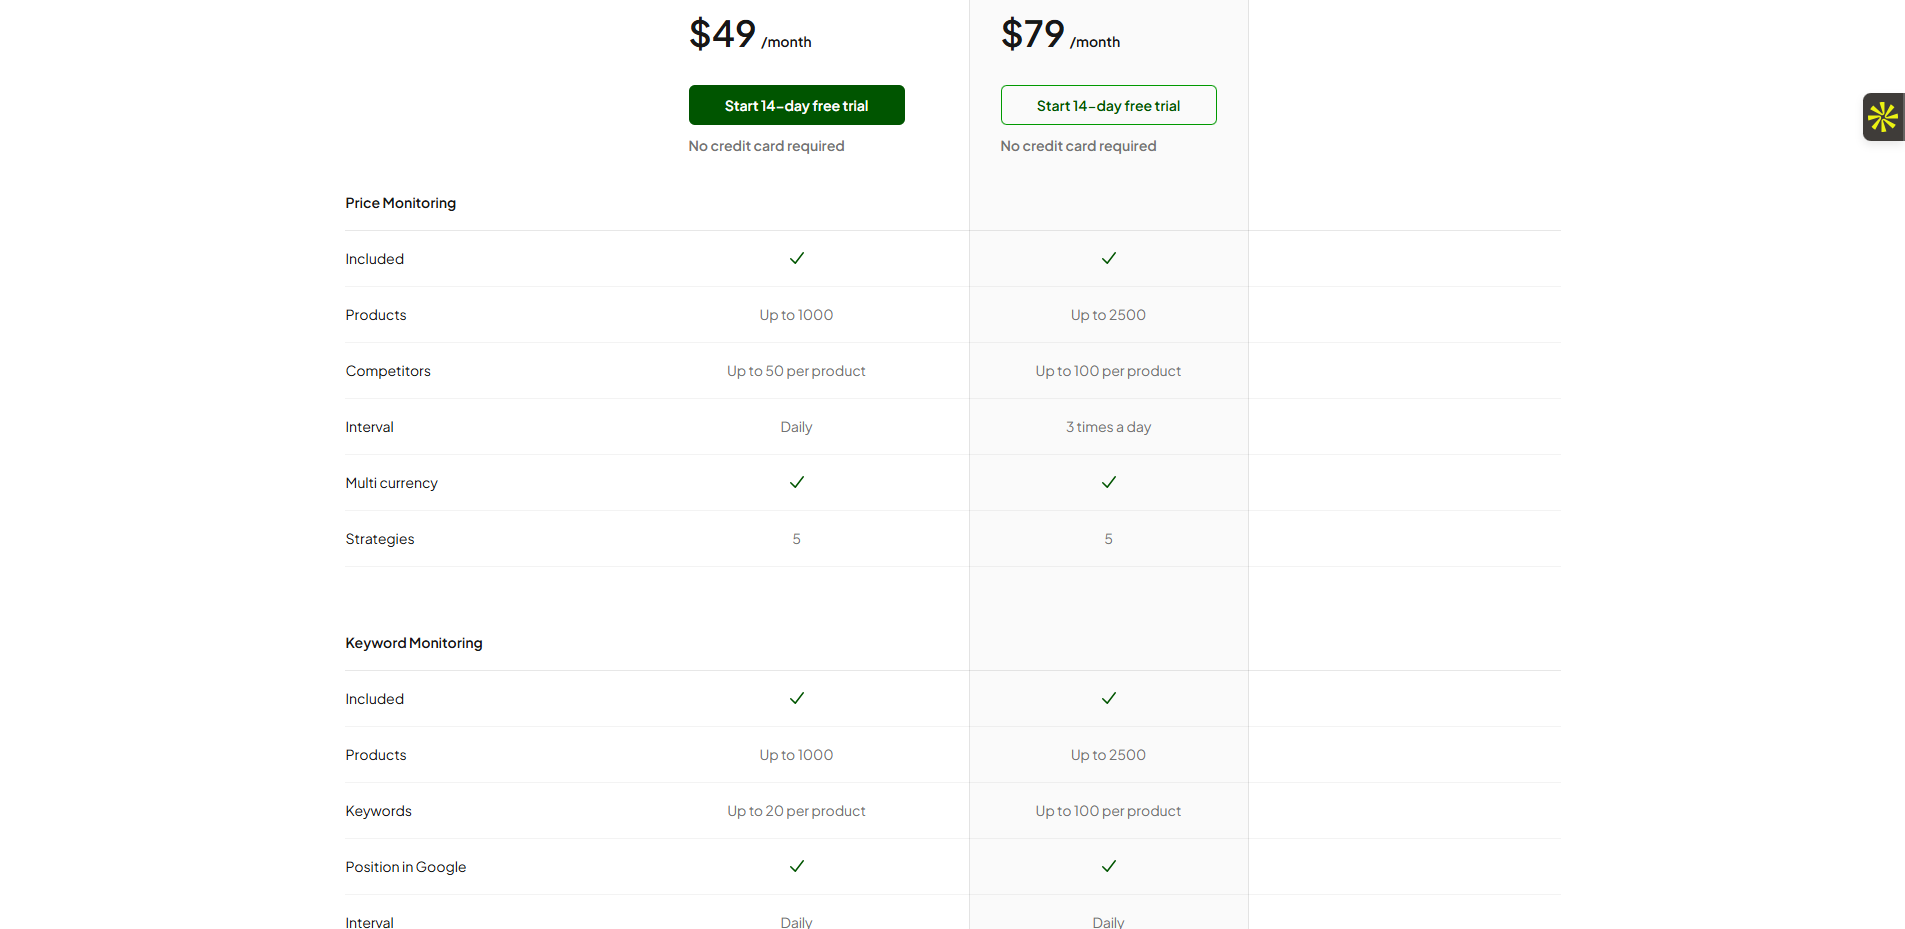Click Price Monitoring Included checkmark for $49 plan
1905x929 pixels.
pos(797,258)
